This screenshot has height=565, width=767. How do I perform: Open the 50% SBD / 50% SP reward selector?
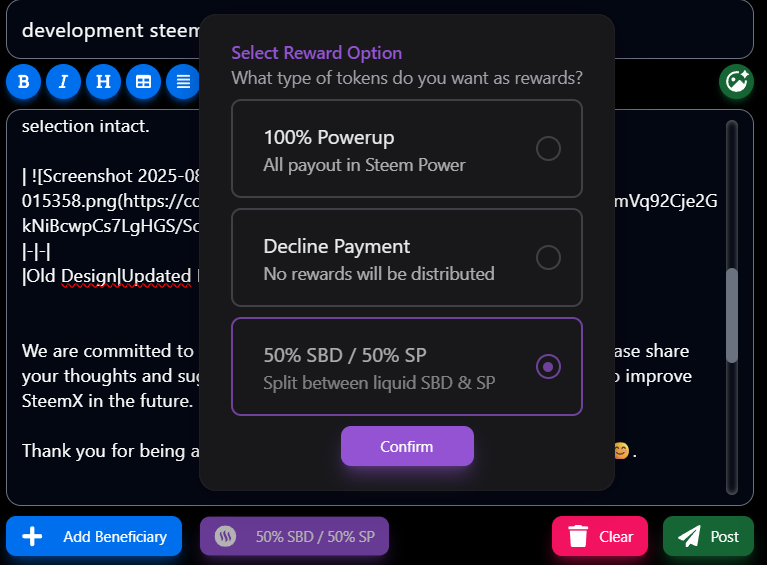294,537
